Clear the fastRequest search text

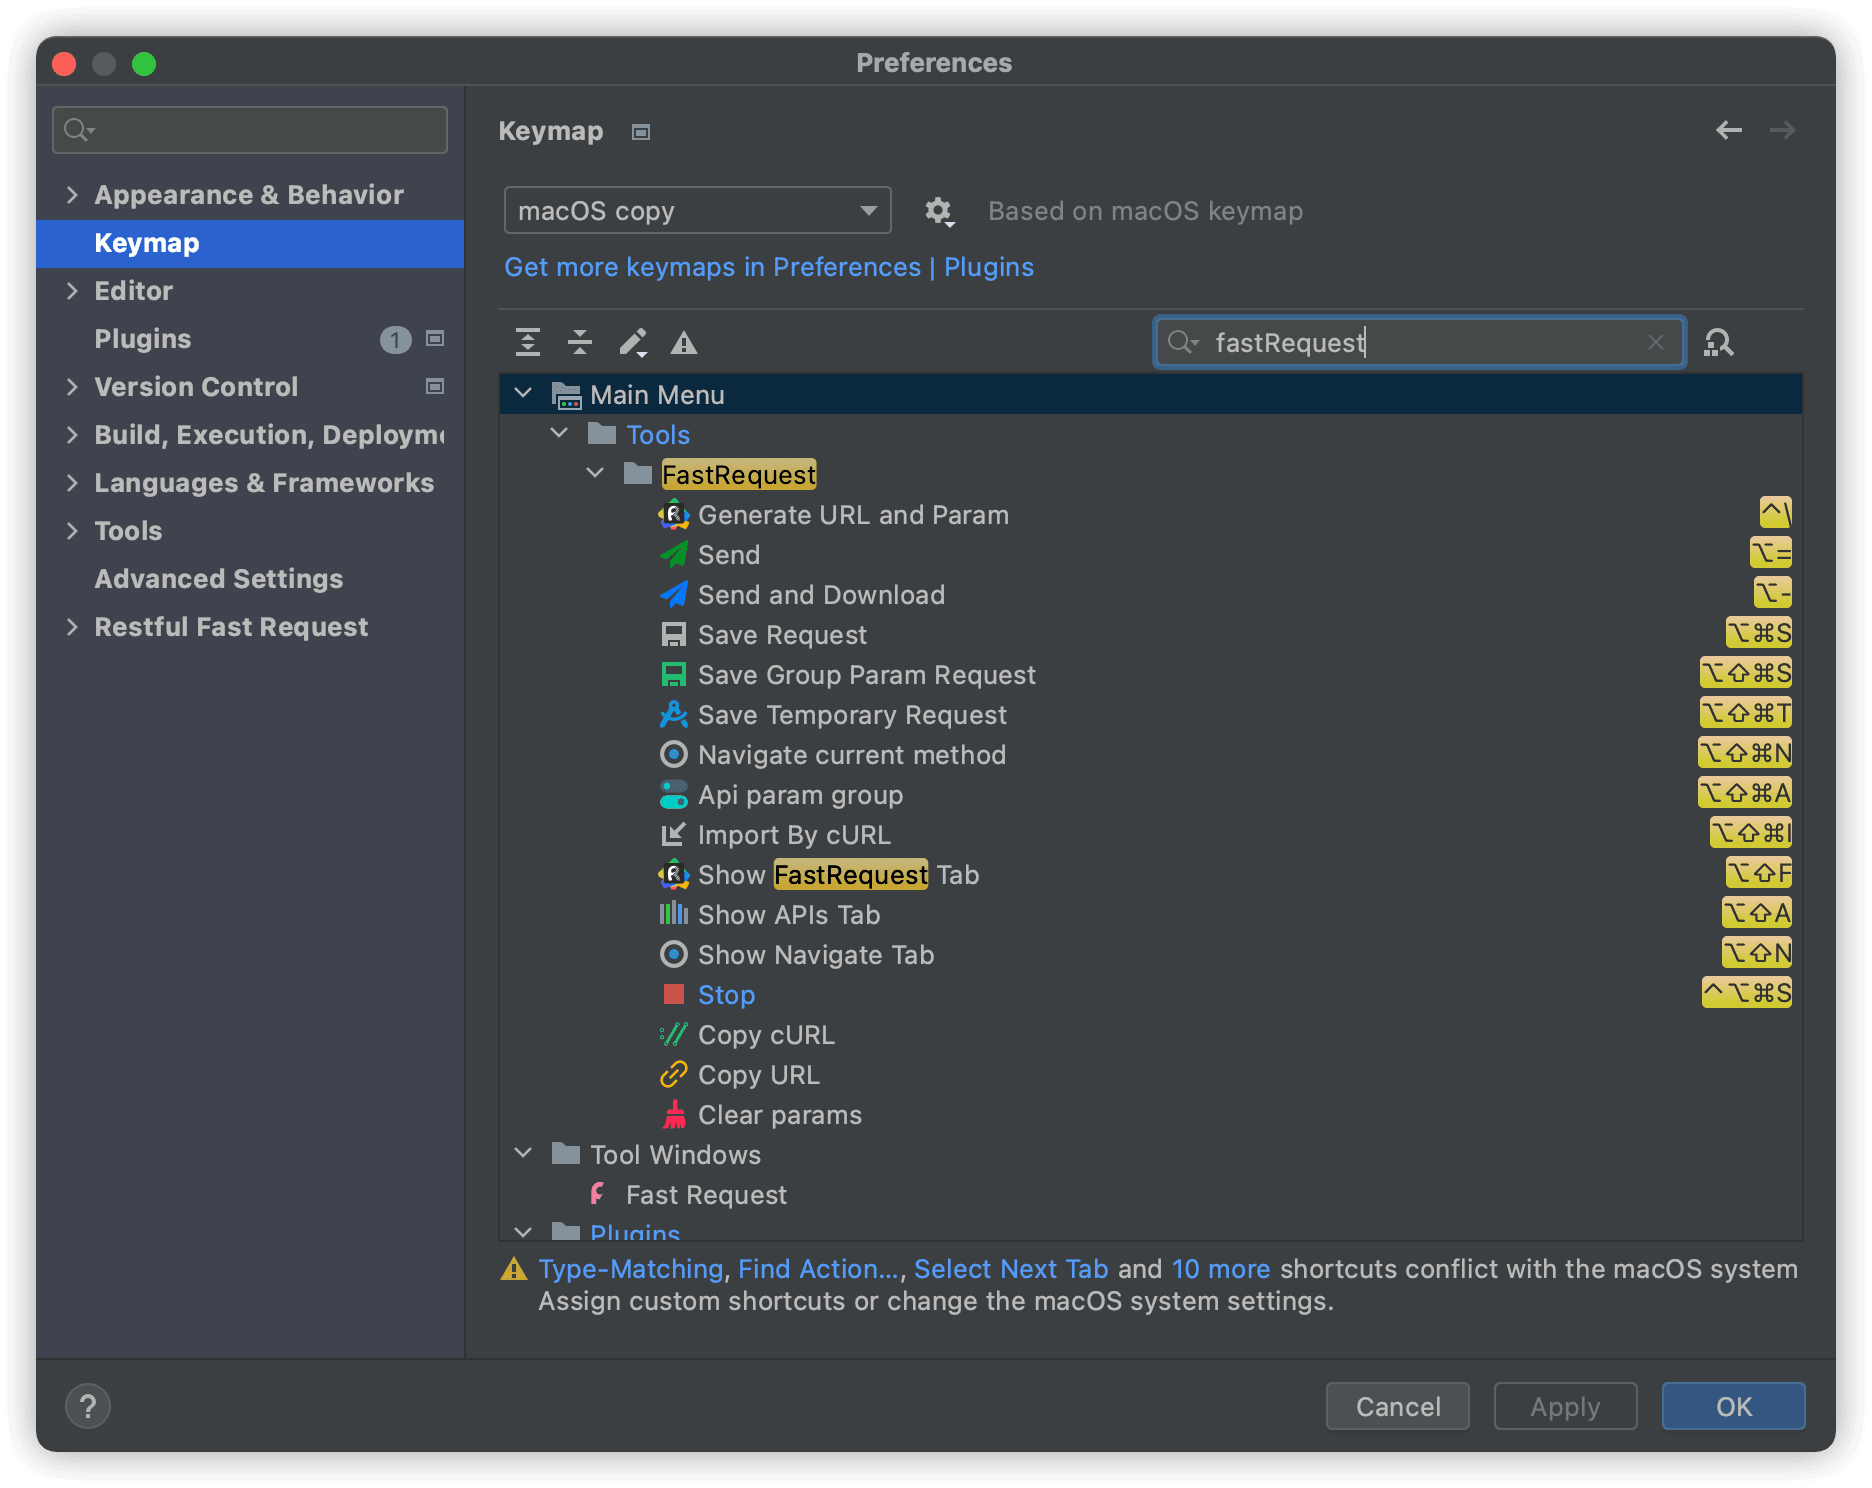coord(1656,342)
